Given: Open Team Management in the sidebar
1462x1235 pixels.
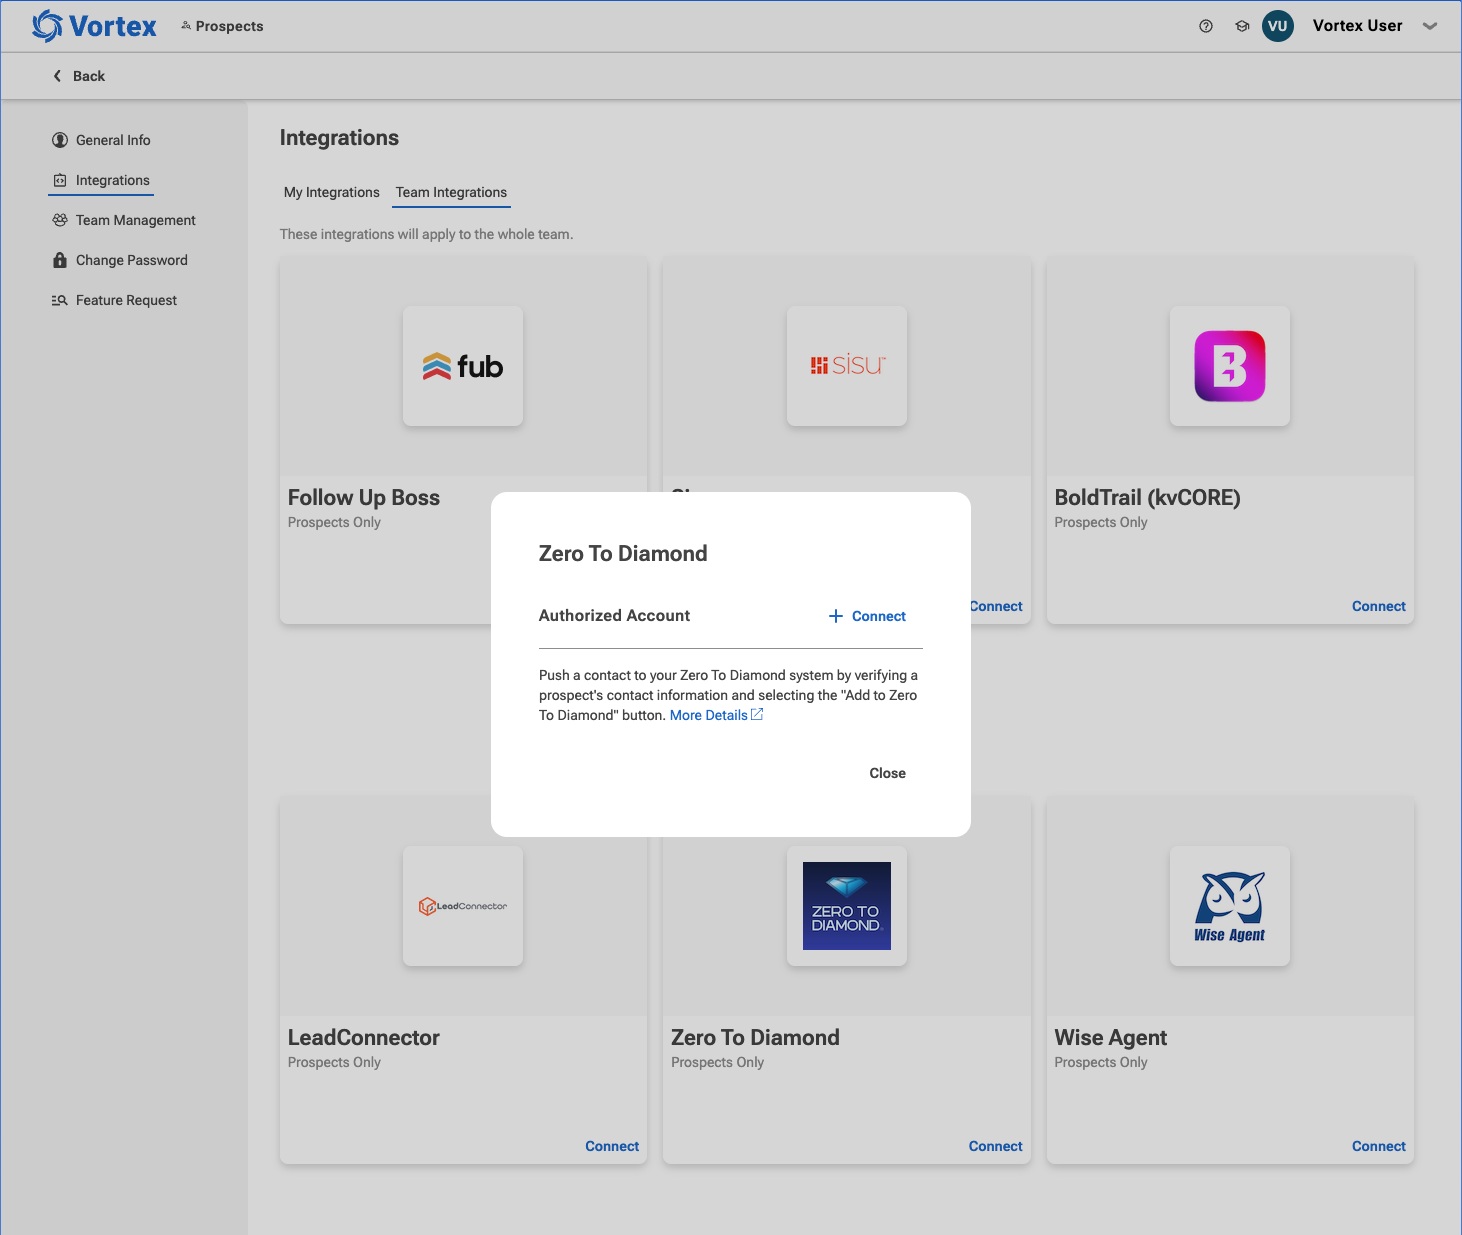Looking at the screenshot, I should click(x=124, y=220).
